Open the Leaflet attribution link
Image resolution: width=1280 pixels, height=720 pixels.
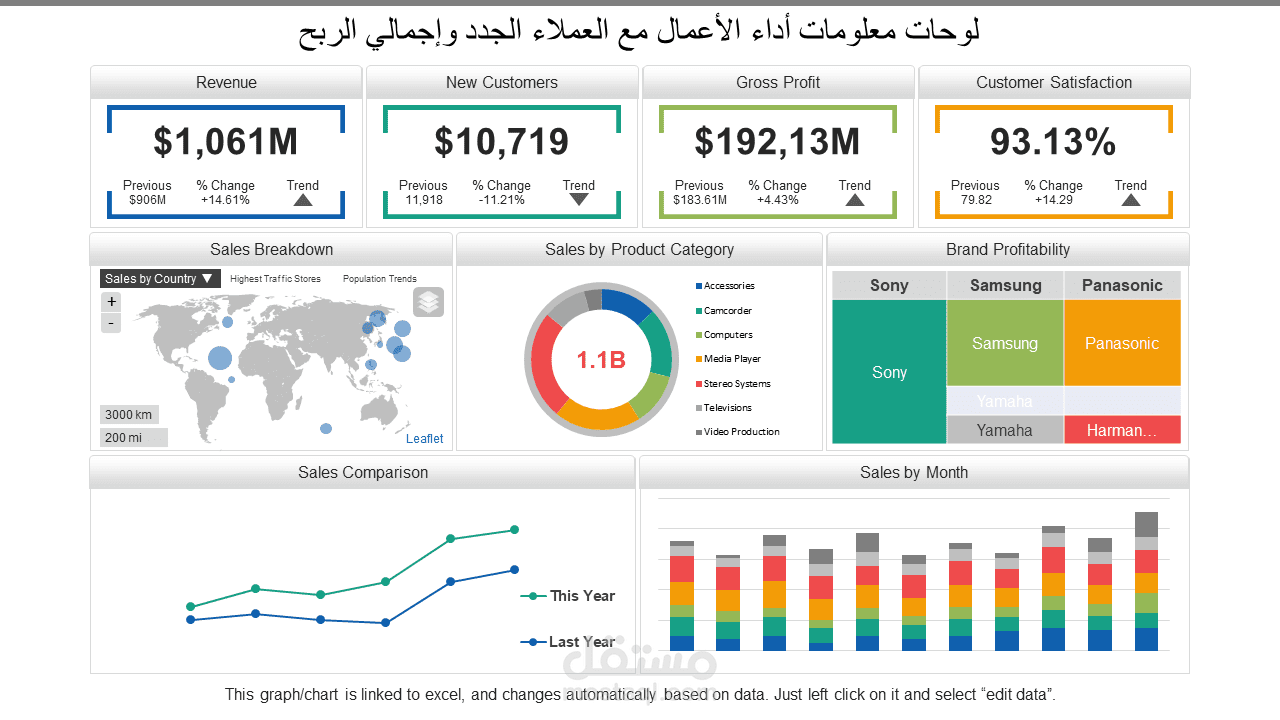coord(424,438)
